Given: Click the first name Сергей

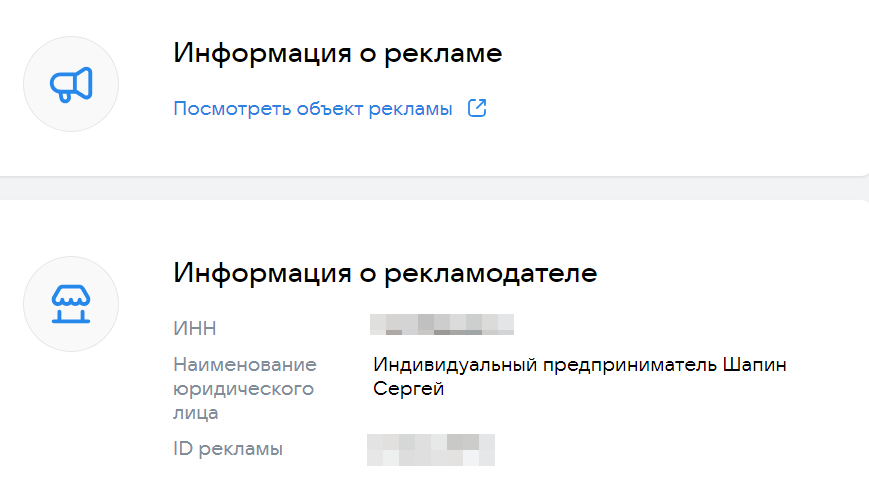Looking at the screenshot, I should point(408,389).
